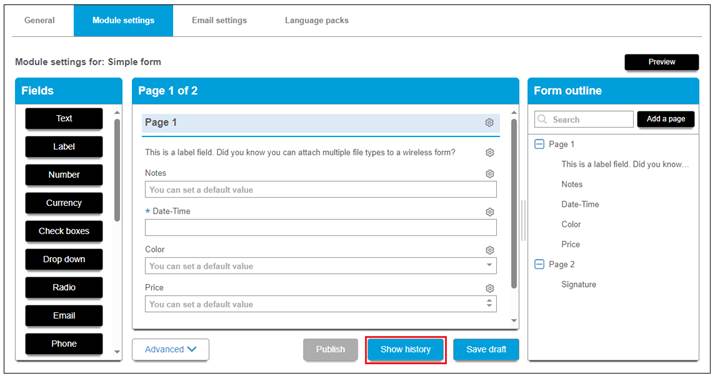
Task: Collapse Page 1 in the form outline
Action: point(540,144)
